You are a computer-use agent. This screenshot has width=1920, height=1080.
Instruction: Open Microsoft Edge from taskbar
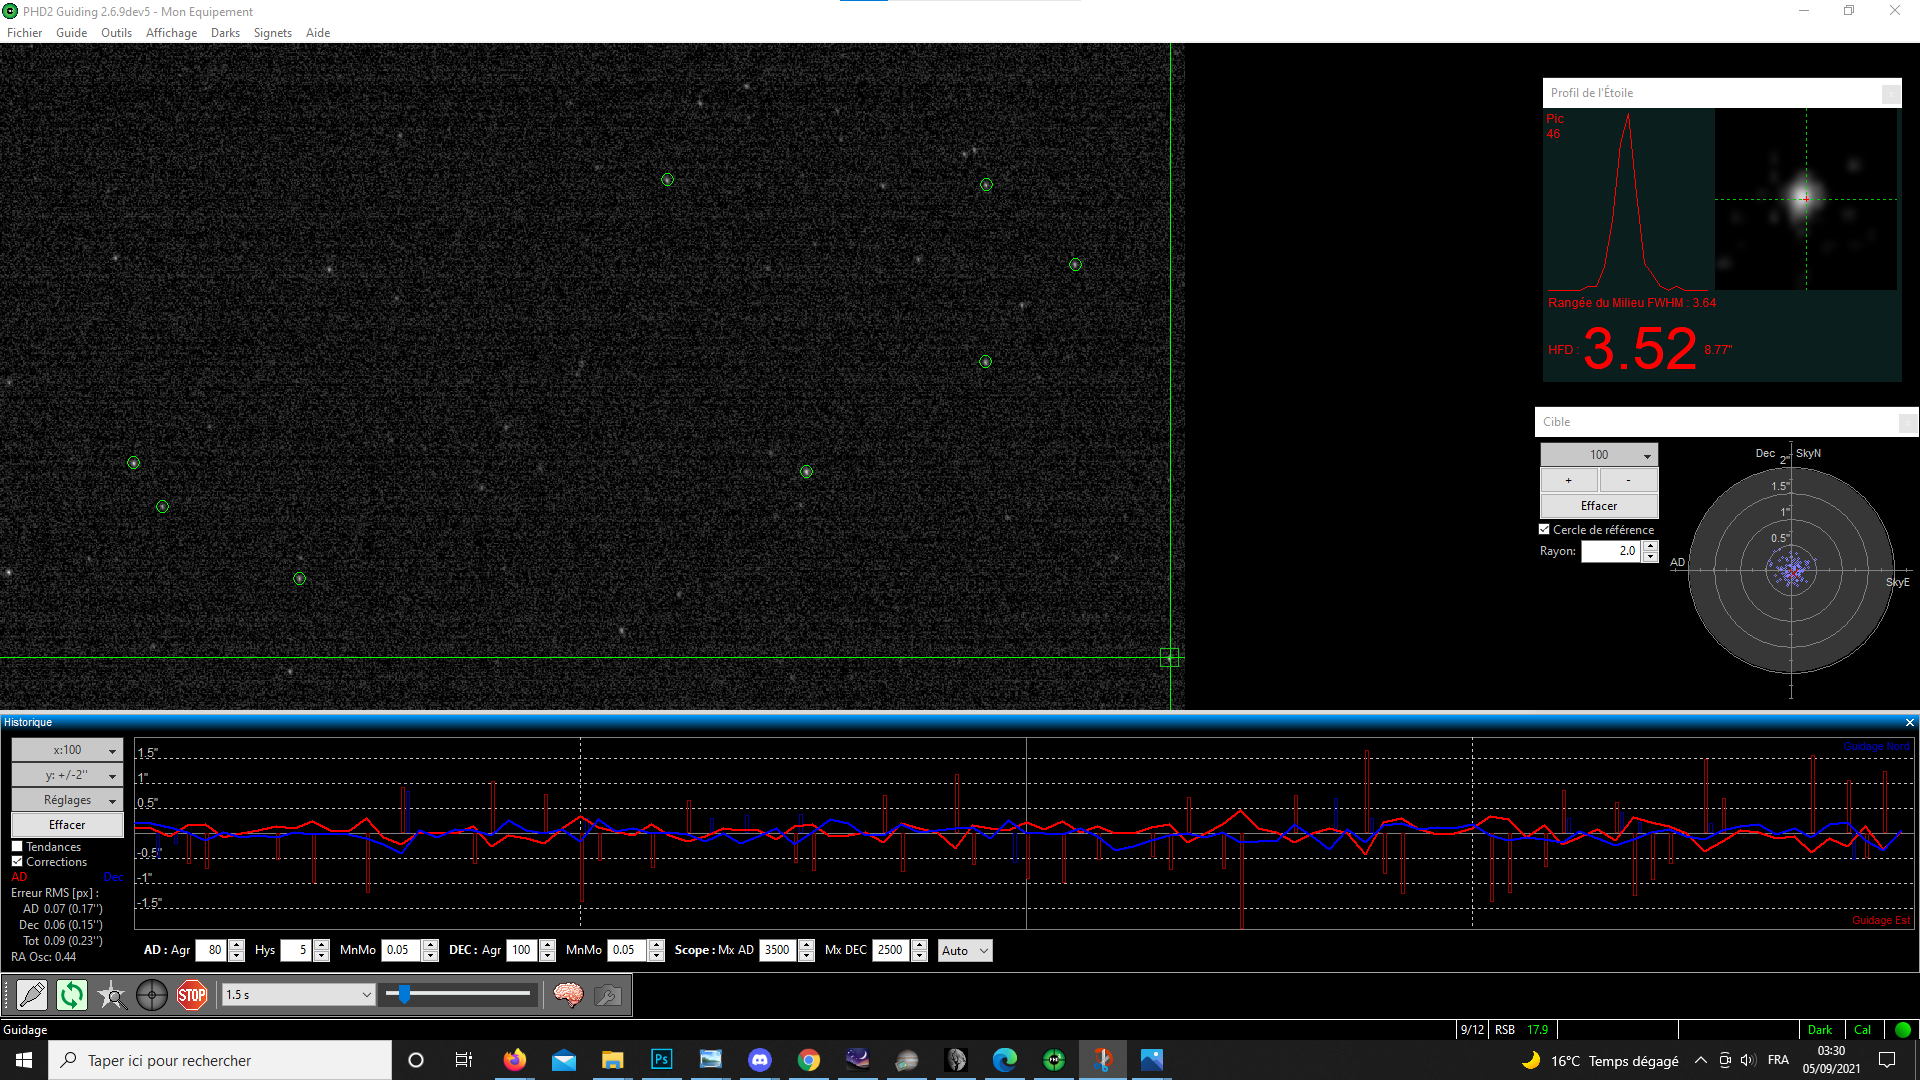(x=1005, y=1060)
